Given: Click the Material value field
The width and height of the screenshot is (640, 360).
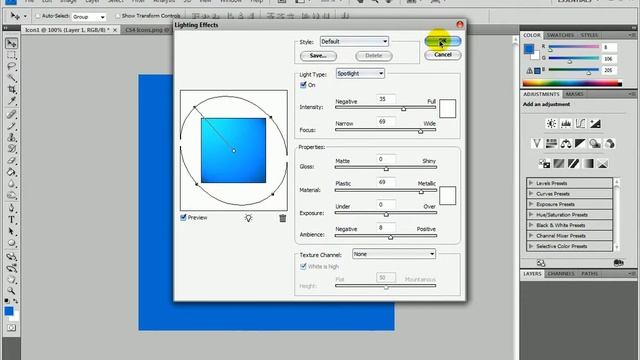Looking at the screenshot, I should click(386, 182).
